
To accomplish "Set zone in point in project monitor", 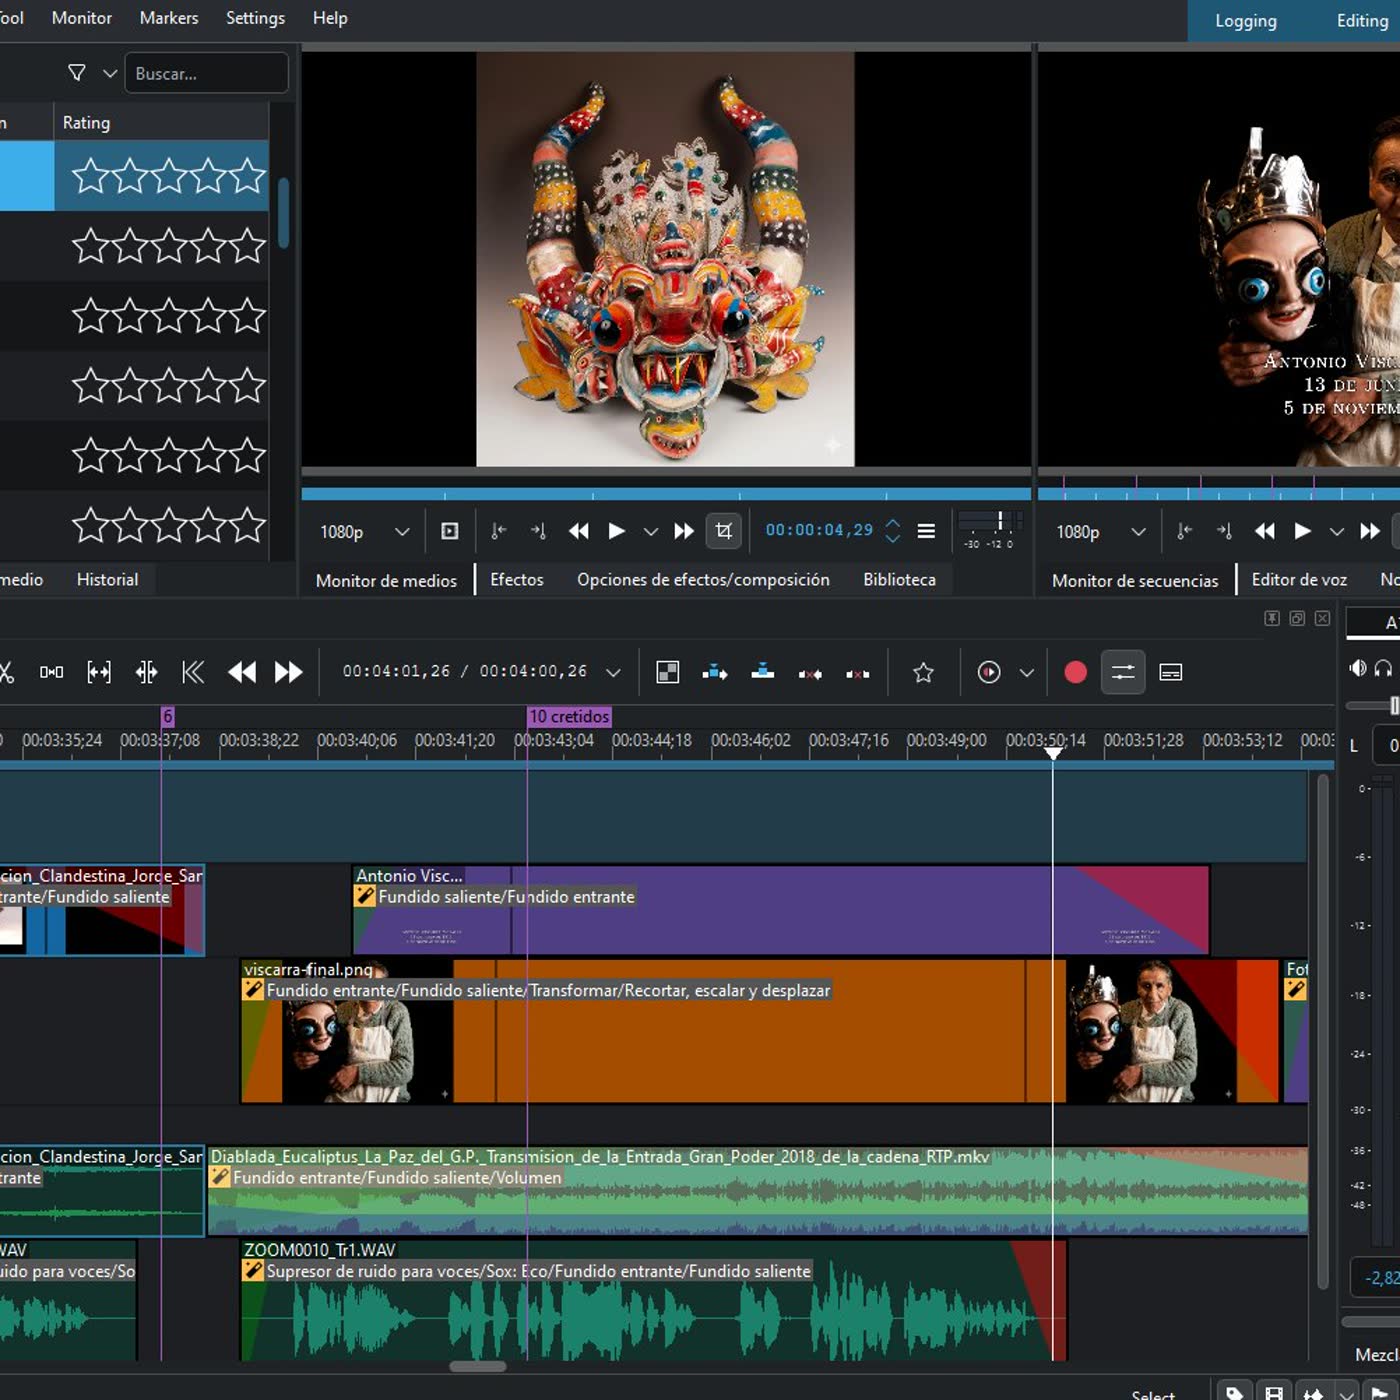I will pos(1185,531).
